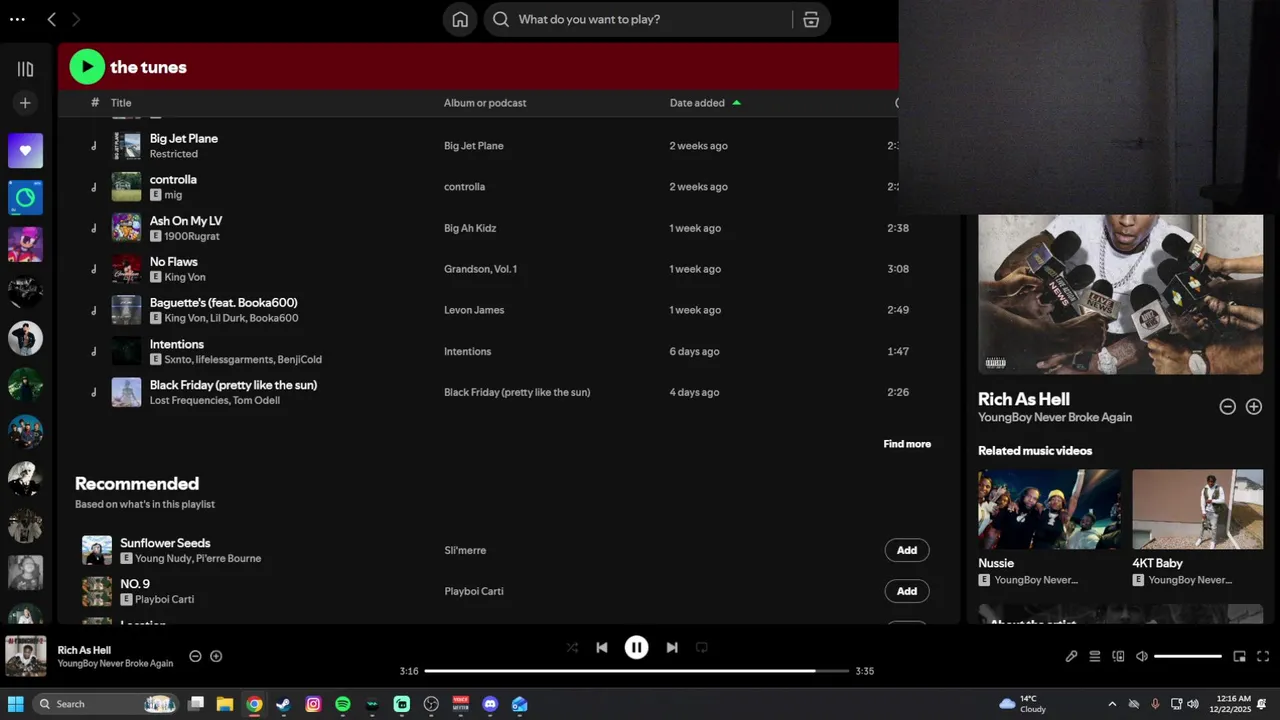Click now-playing cover art in bottom bar
Viewport: 1280px width, 720px height.
click(26, 656)
